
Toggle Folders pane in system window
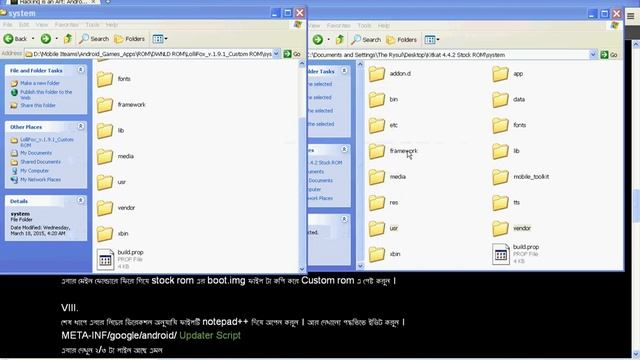tap(129, 39)
